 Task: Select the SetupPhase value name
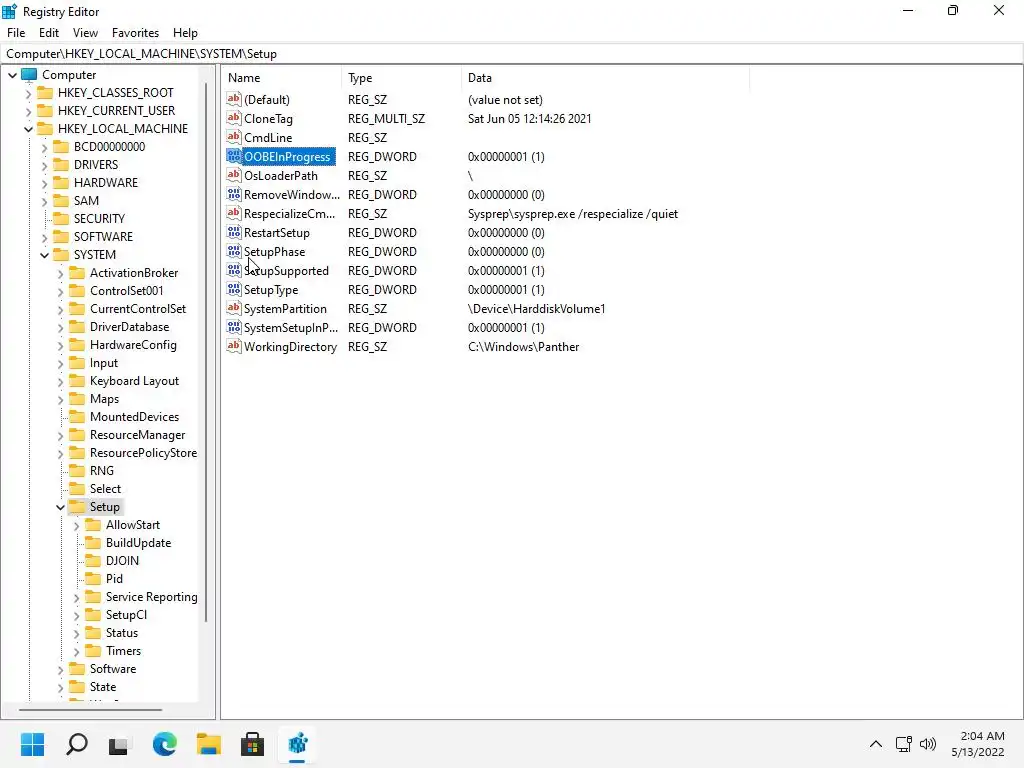[274, 251]
